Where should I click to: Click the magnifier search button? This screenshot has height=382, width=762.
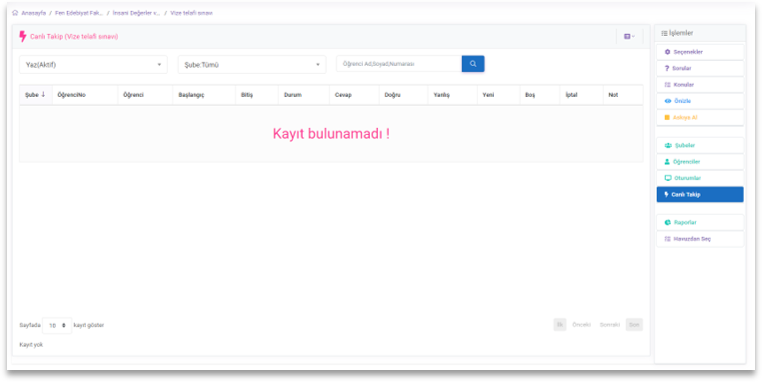[x=473, y=64]
